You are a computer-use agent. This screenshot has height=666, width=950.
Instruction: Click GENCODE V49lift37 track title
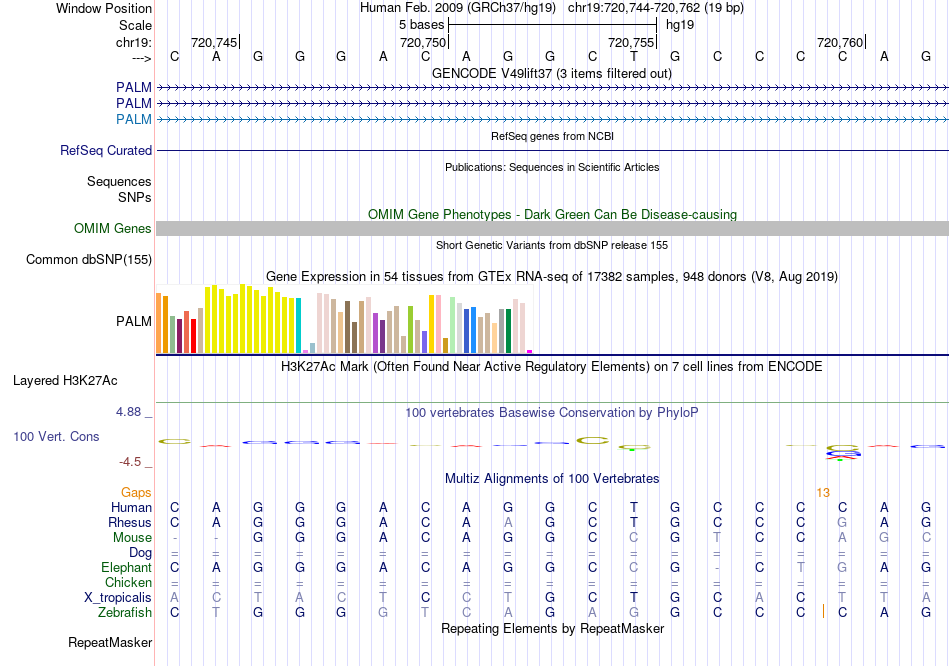click(552, 73)
